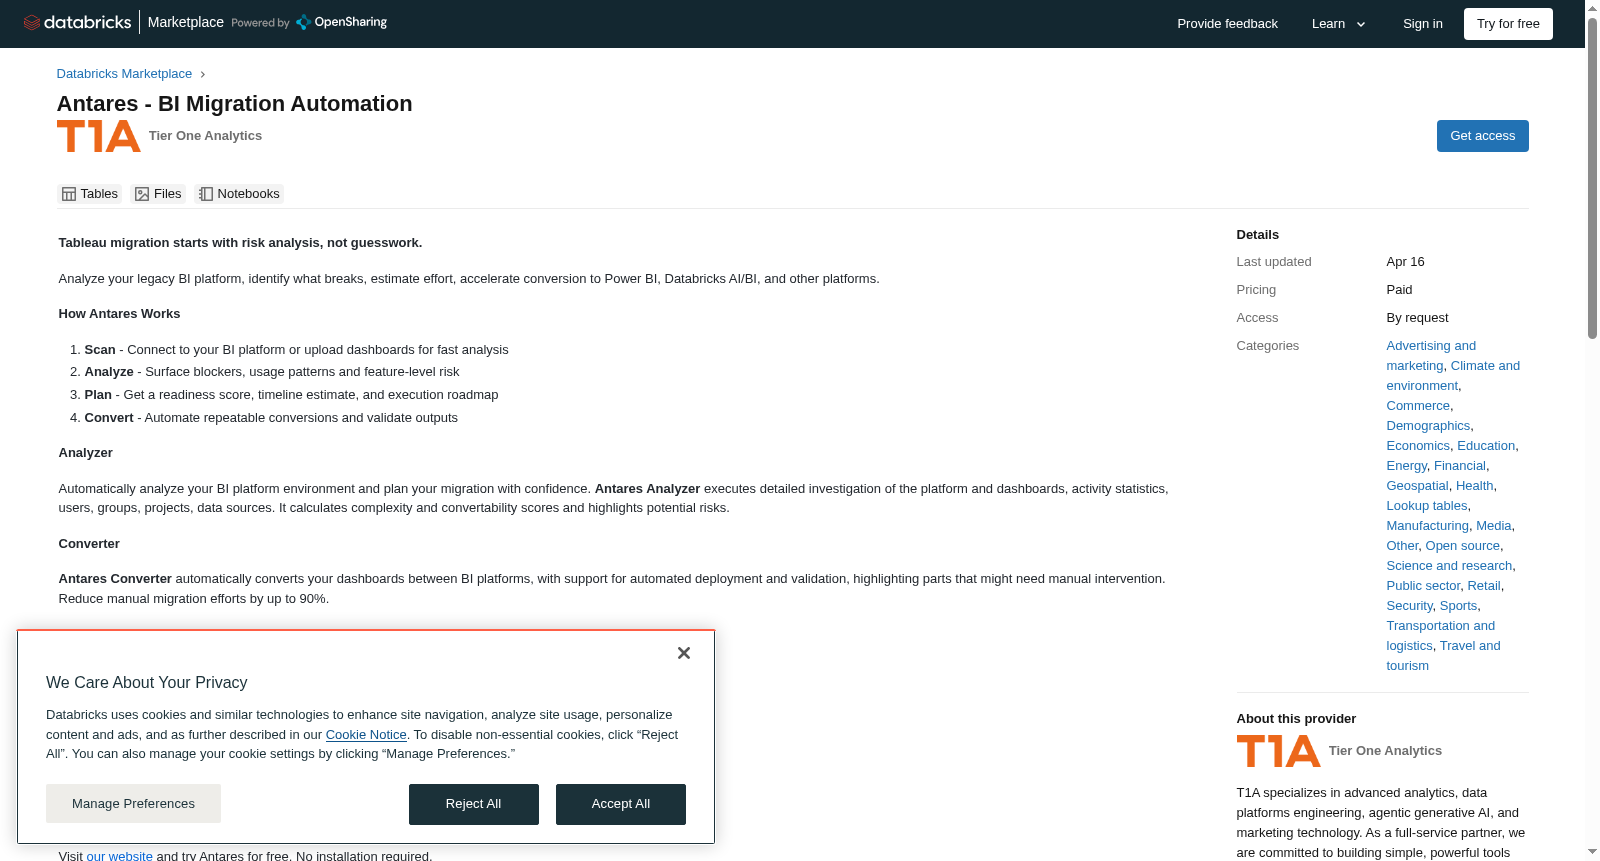
Task: Click the scrollbar down arrow
Action: 1592,852
